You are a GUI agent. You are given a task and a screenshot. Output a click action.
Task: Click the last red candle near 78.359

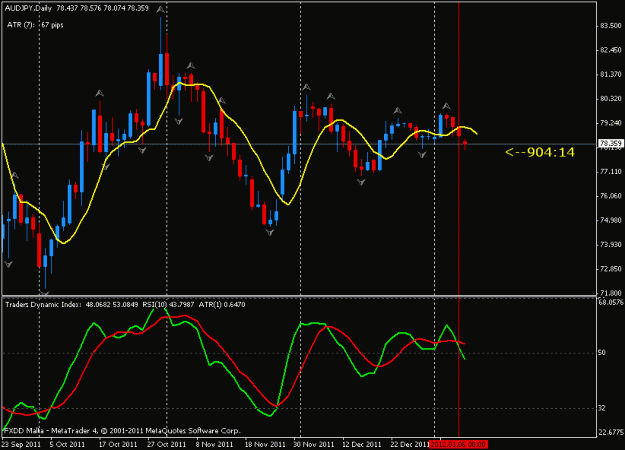(x=465, y=143)
